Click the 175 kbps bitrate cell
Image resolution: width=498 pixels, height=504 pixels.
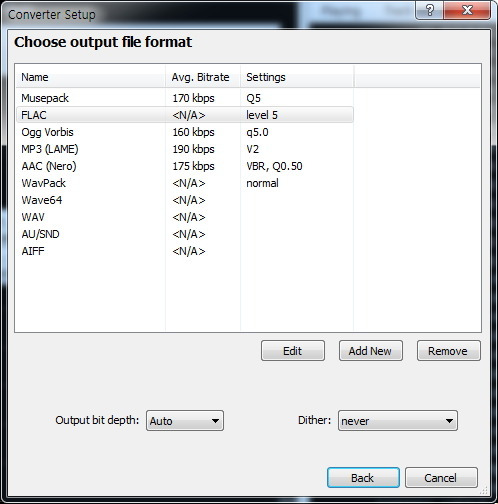(x=193, y=166)
